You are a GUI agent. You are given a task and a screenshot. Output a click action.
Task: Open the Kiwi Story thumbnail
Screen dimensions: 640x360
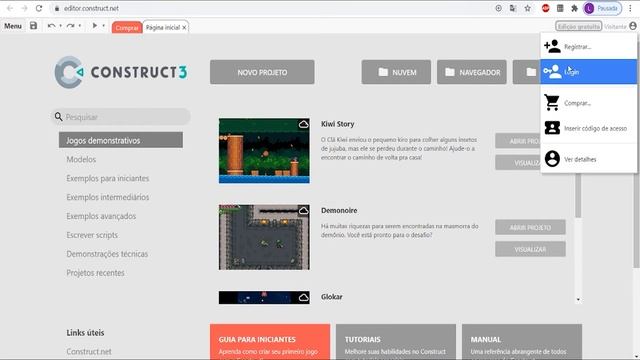(264, 151)
